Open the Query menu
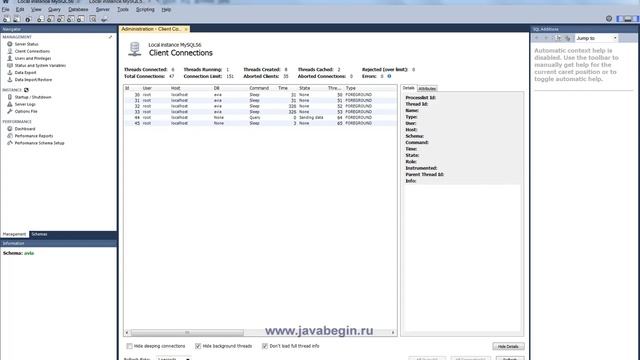640x360 pixels. (54, 9)
